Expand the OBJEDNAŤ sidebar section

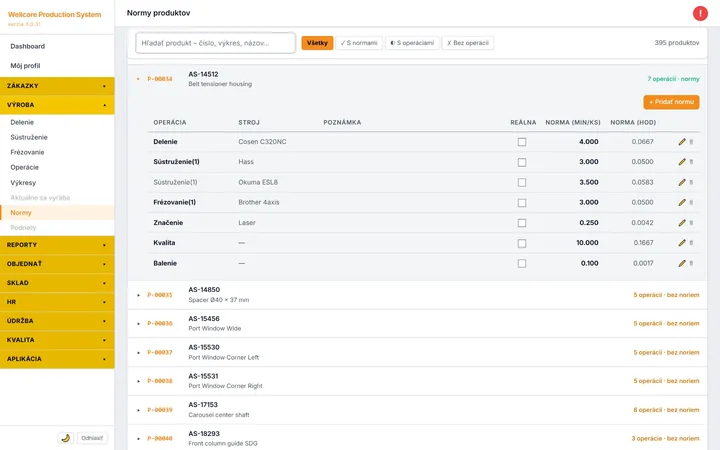click(x=57, y=264)
